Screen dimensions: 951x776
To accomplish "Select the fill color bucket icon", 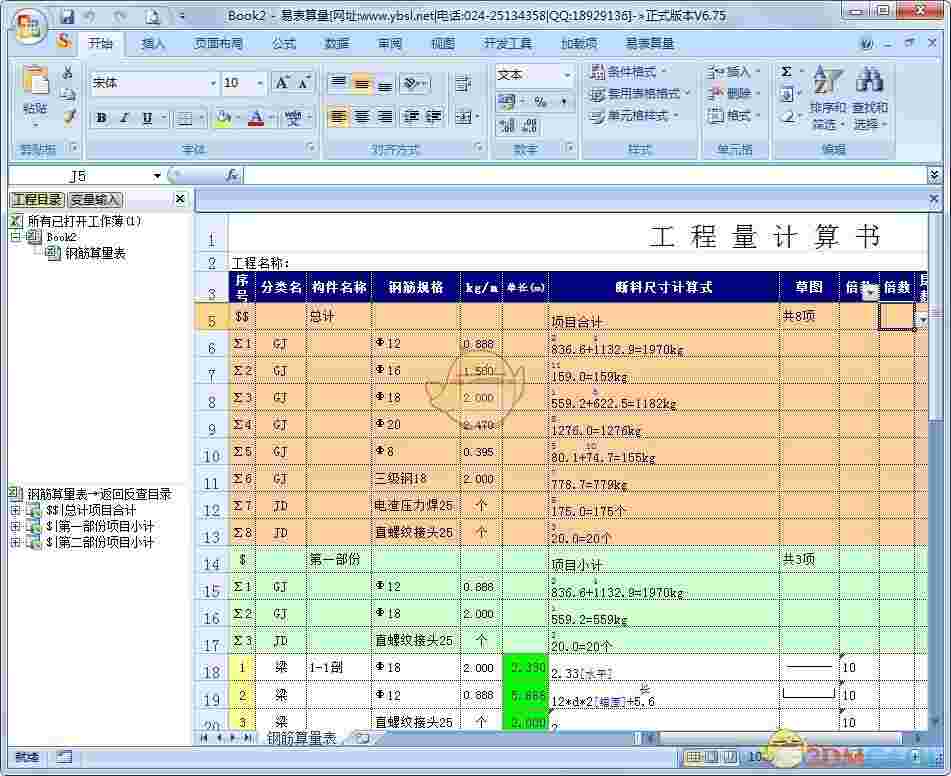I will tap(222, 116).
